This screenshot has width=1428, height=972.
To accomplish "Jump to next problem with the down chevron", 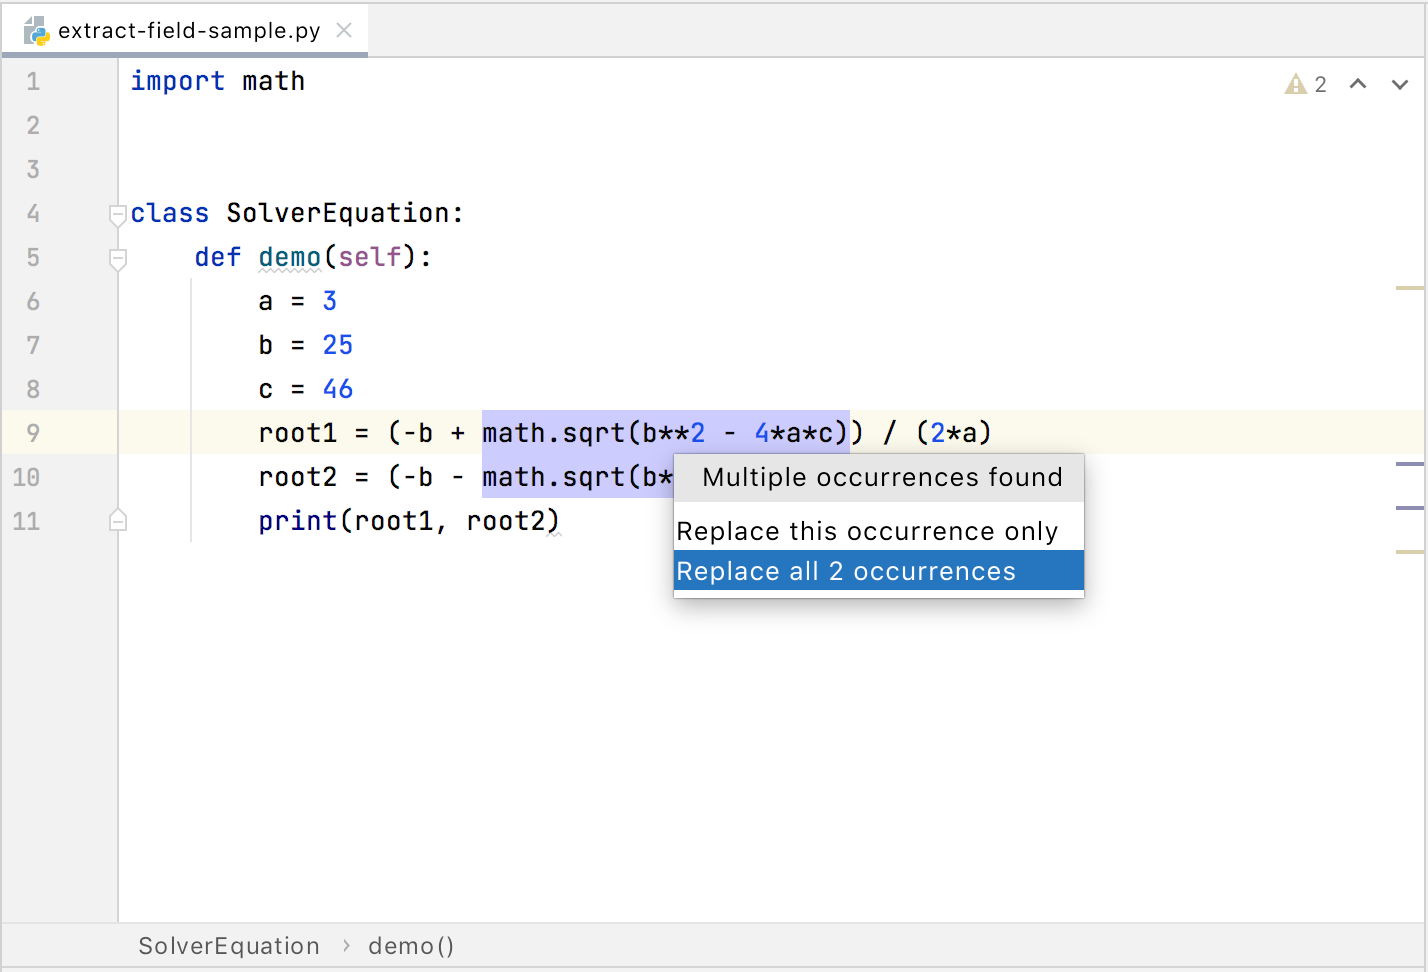I will [1399, 84].
